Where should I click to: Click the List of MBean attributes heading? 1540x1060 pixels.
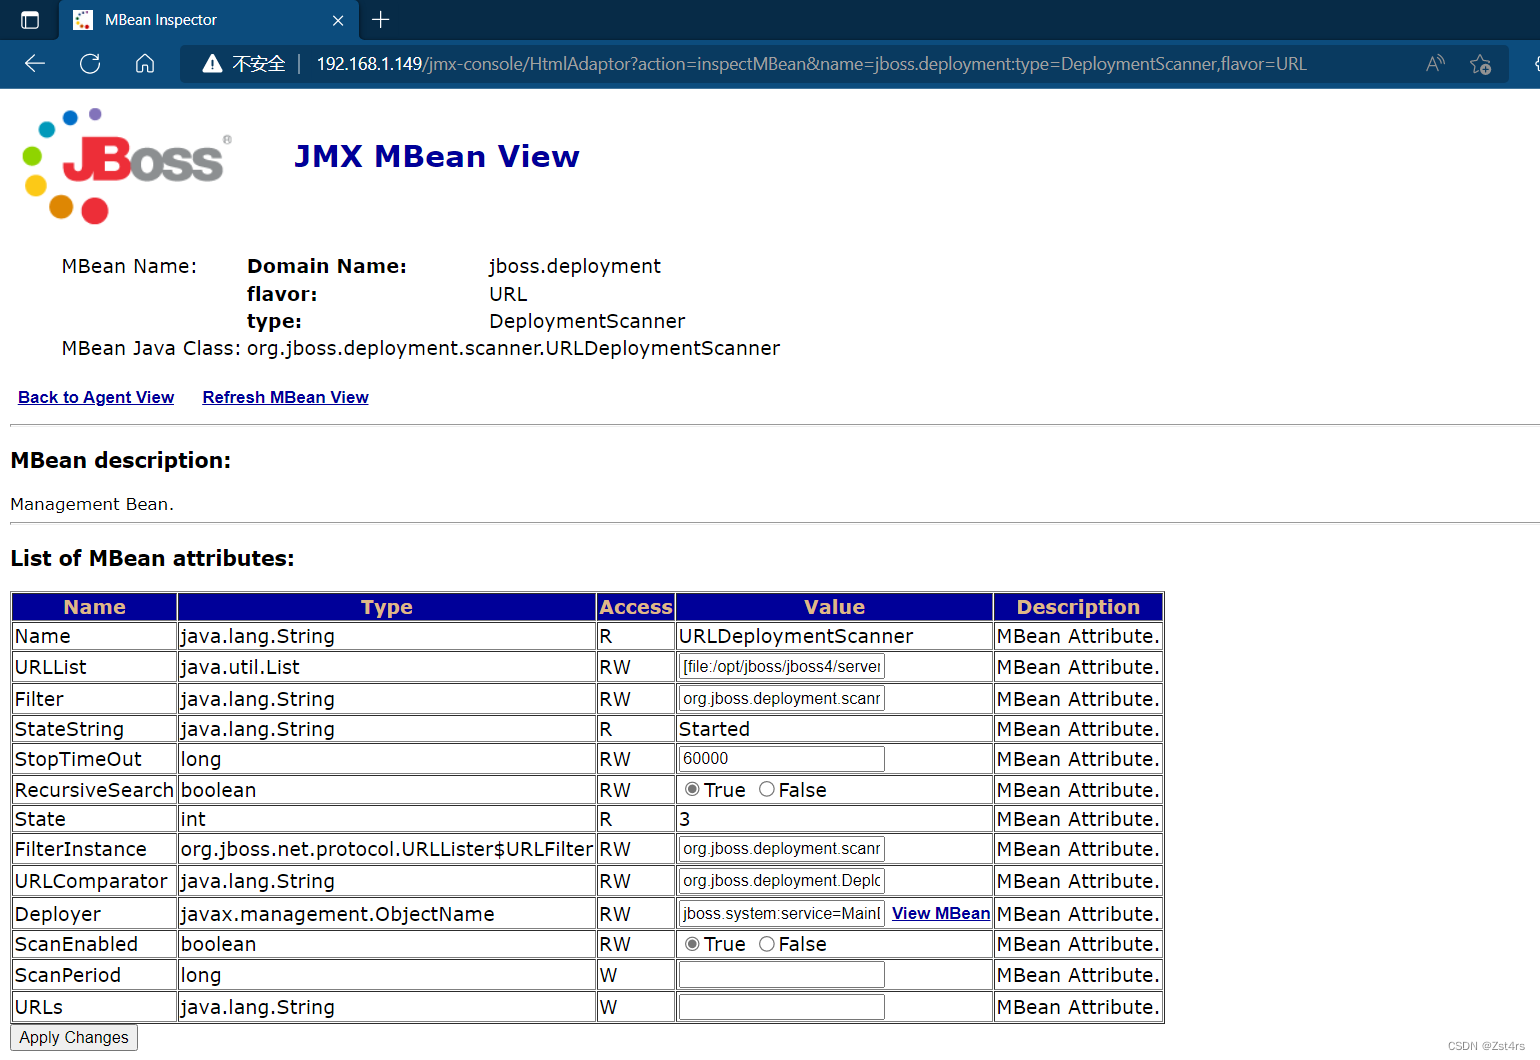(152, 558)
